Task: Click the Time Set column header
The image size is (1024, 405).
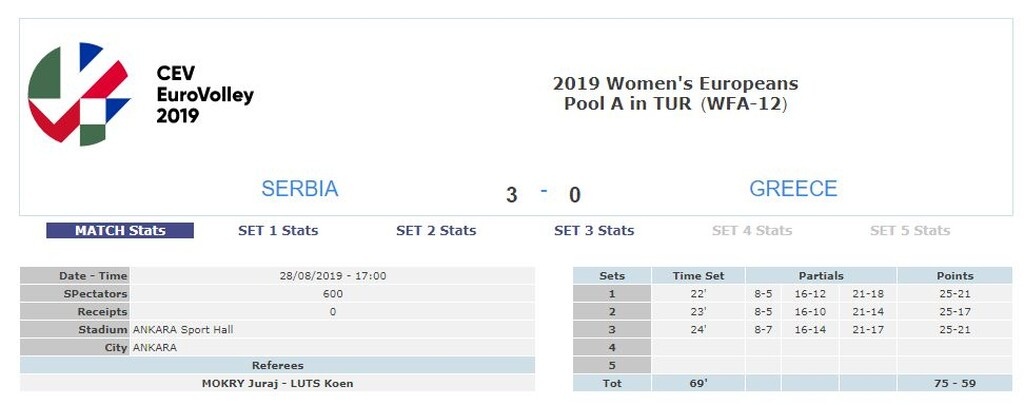Action: click(x=698, y=276)
